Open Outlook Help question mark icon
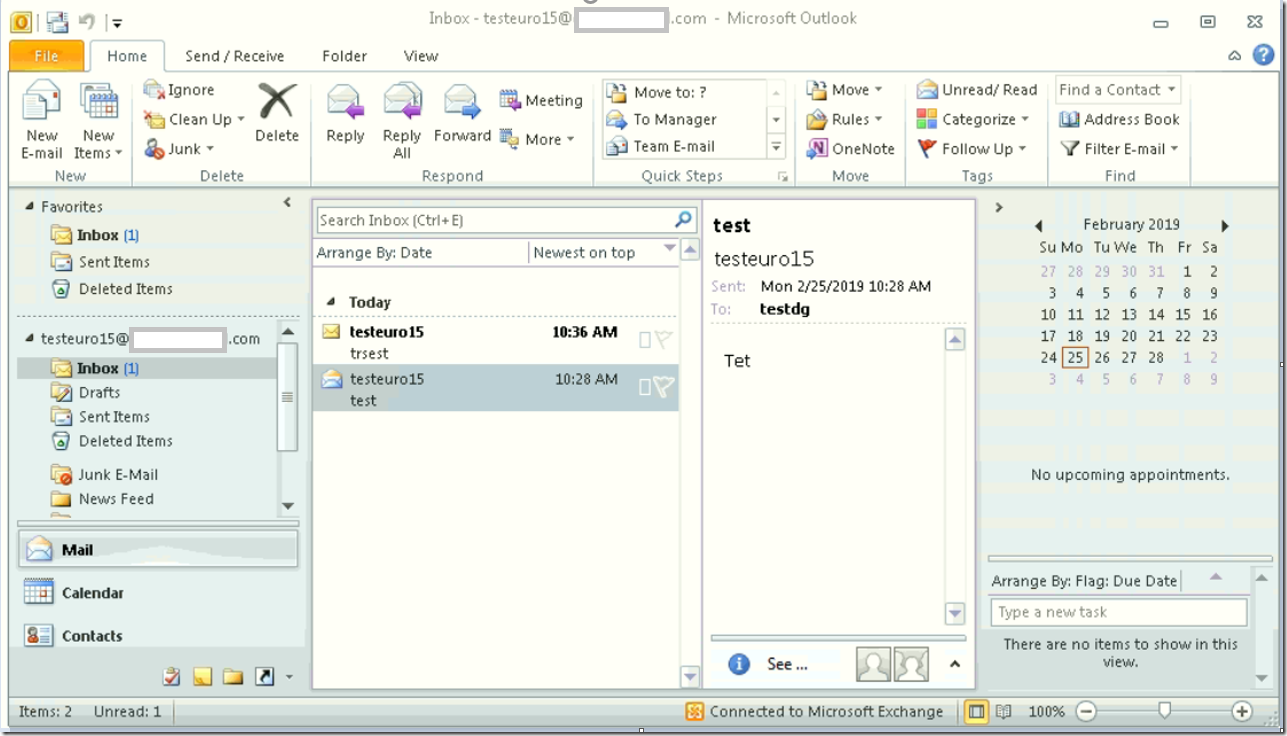This screenshot has width=1287, height=736. 1263,55
